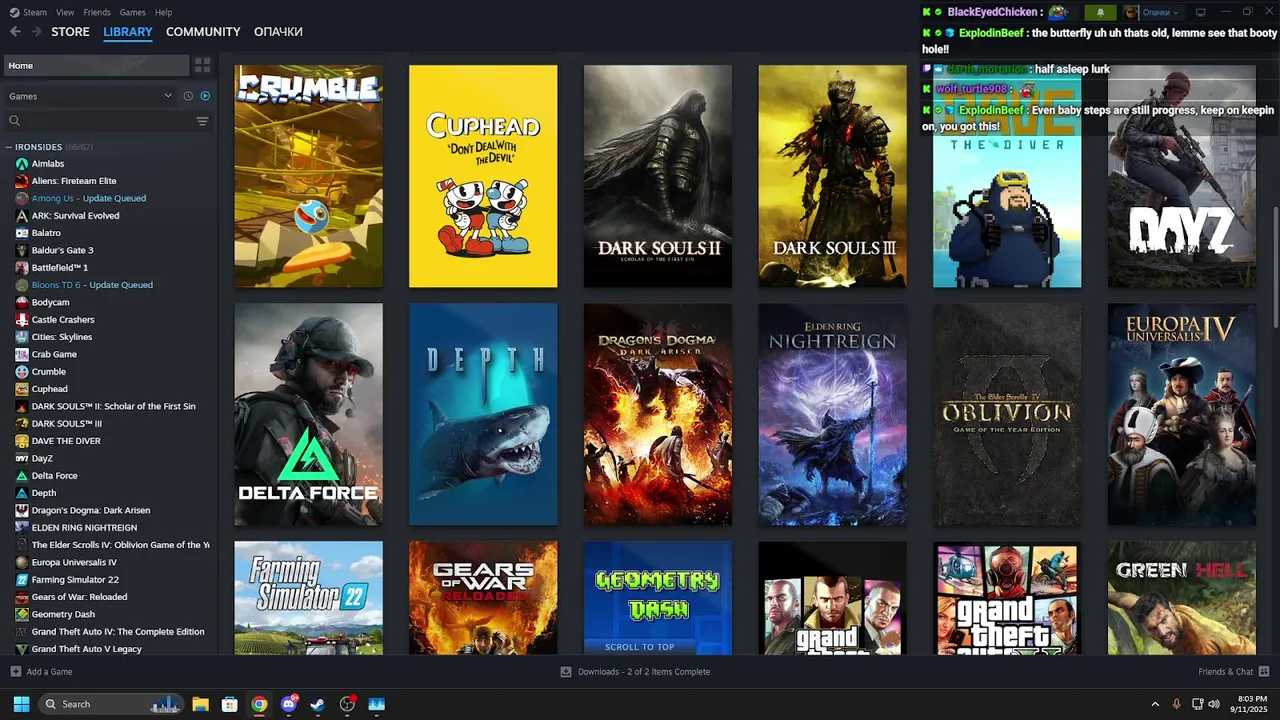Screen dimensions: 1280x720
Task: Switch to the COMMUNITY tab
Action: pyautogui.click(x=203, y=32)
